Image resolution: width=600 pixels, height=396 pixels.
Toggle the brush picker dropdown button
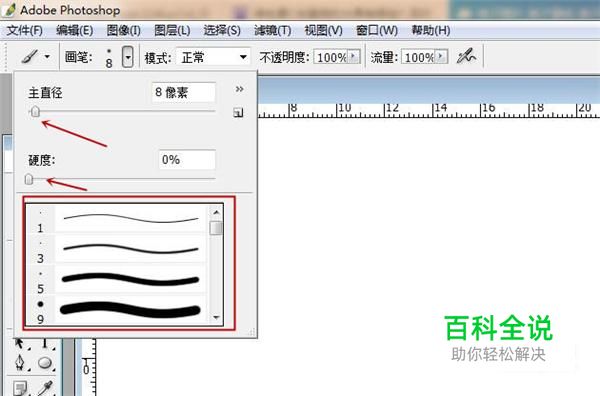[128, 57]
